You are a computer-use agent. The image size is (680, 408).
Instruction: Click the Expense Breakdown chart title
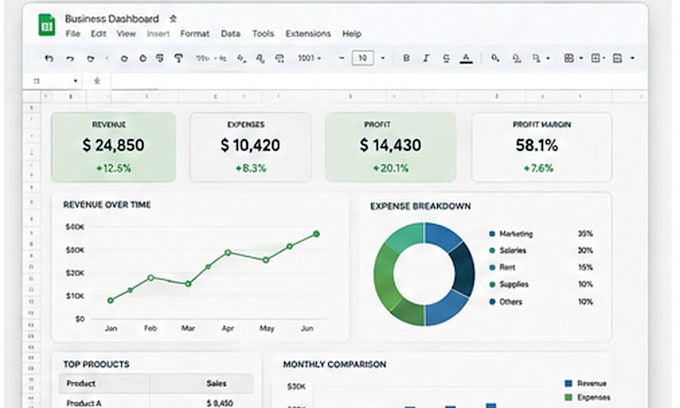[x=420, y=206]
